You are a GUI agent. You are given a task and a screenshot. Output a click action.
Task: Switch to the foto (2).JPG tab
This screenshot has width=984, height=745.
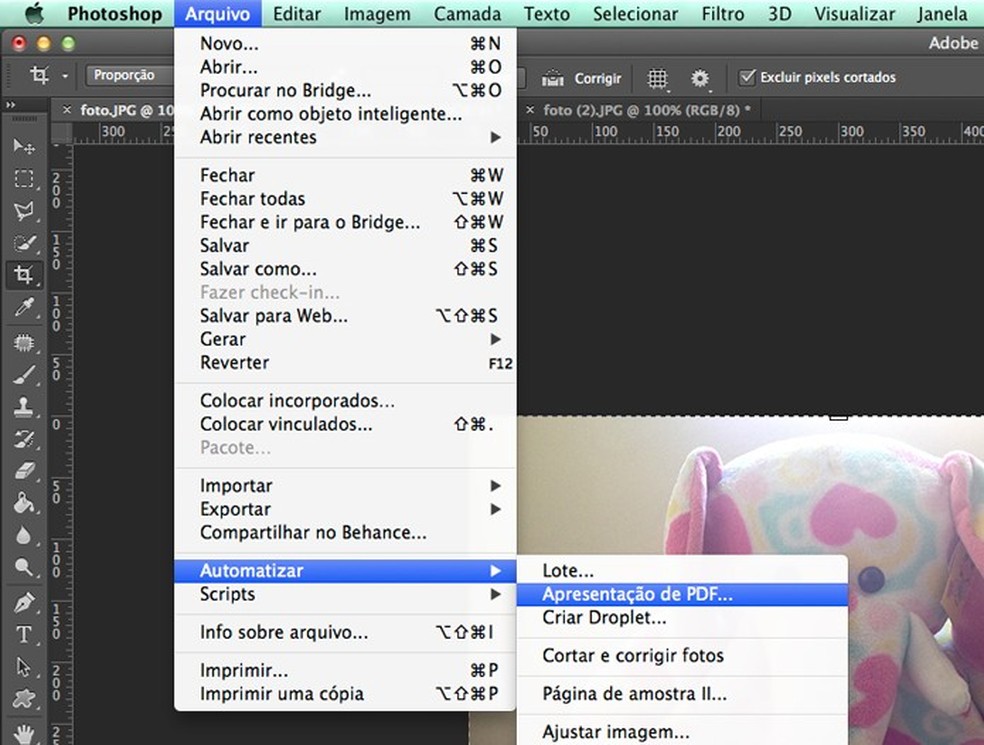[646, 110]
